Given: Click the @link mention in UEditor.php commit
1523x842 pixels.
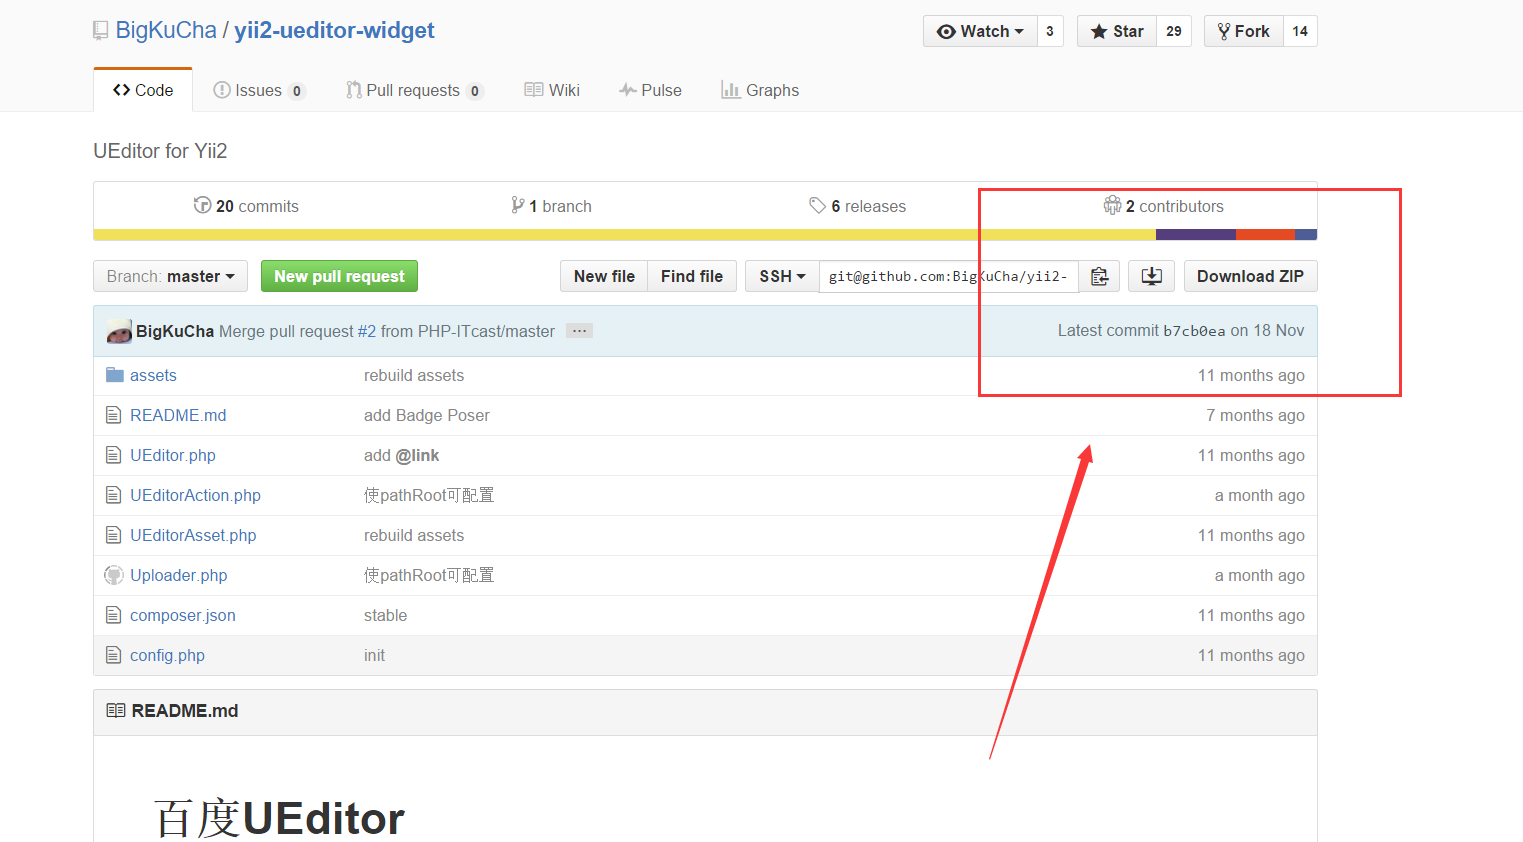Looking at the screenshot, I should (417, 455).
